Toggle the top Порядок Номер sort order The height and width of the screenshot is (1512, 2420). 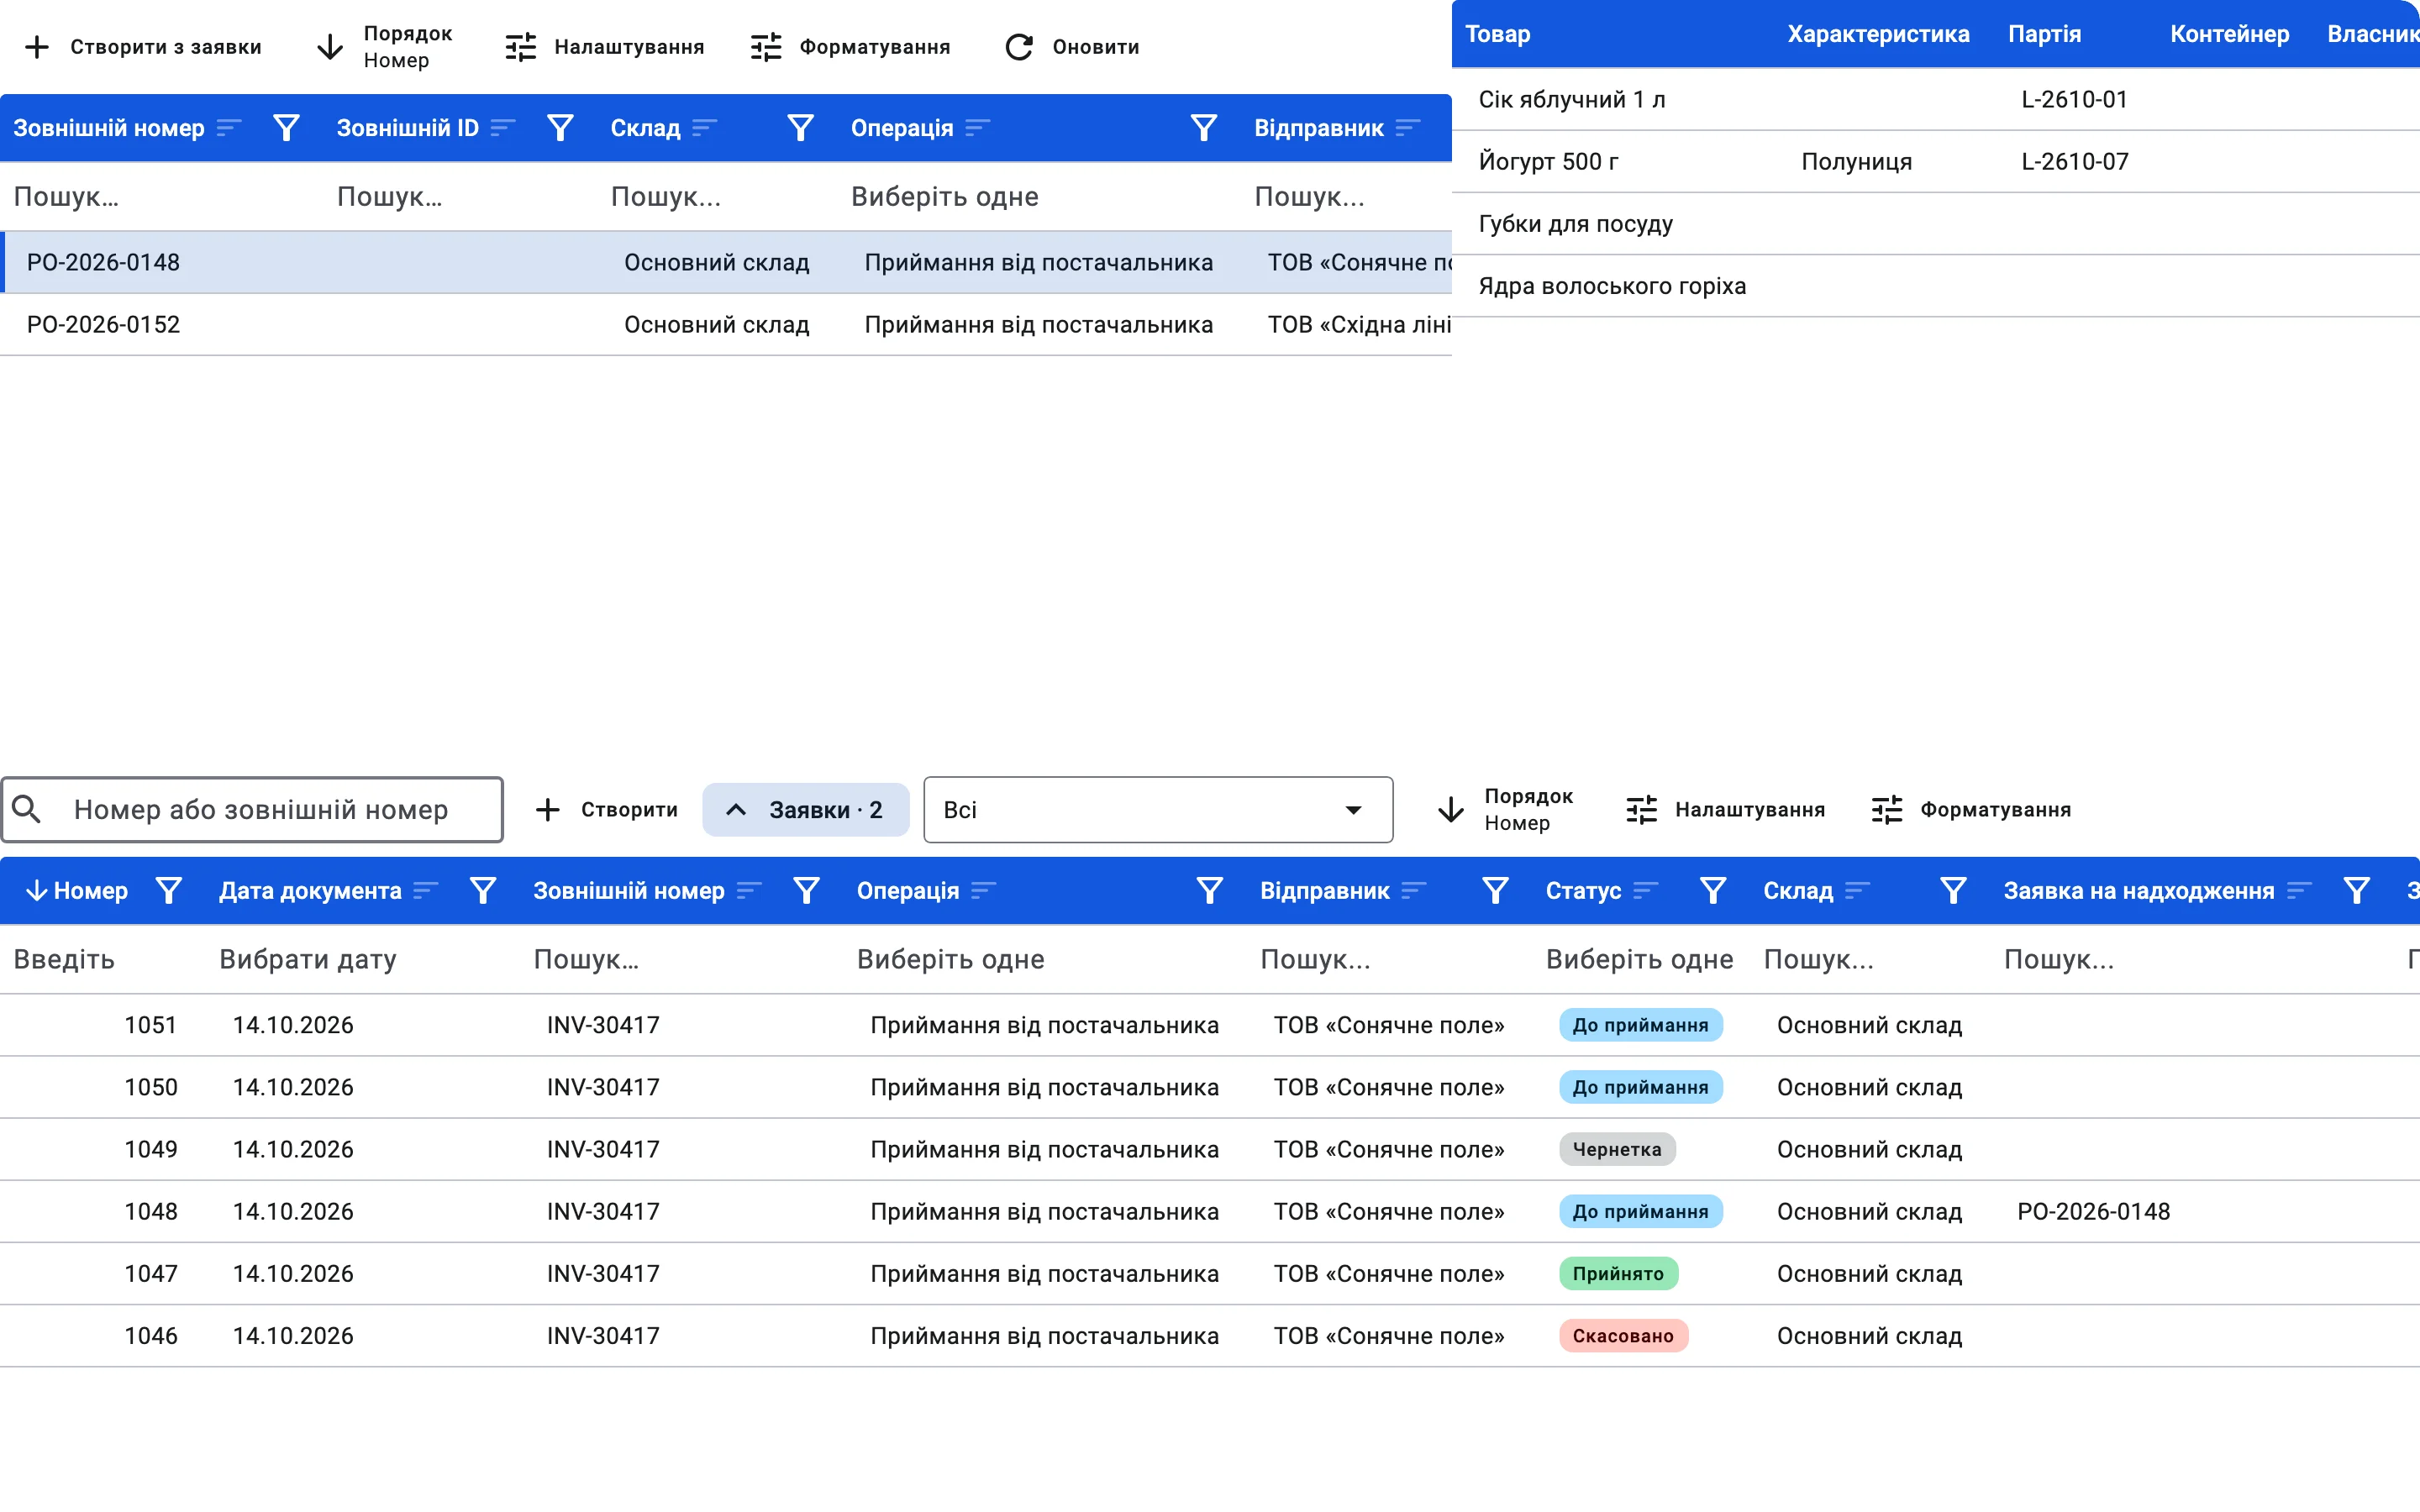pos(384,47)
